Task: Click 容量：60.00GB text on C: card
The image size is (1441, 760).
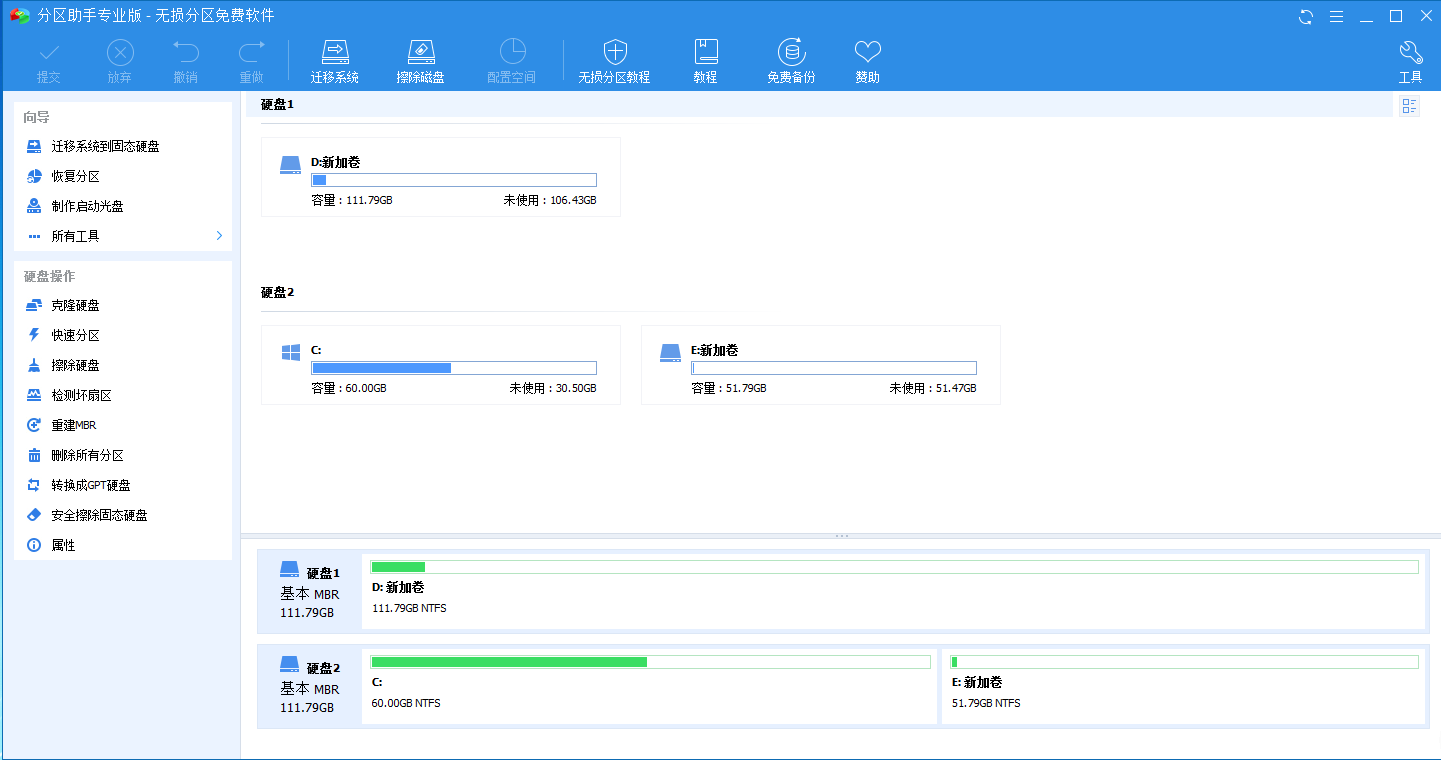Action: click(349, 388)
